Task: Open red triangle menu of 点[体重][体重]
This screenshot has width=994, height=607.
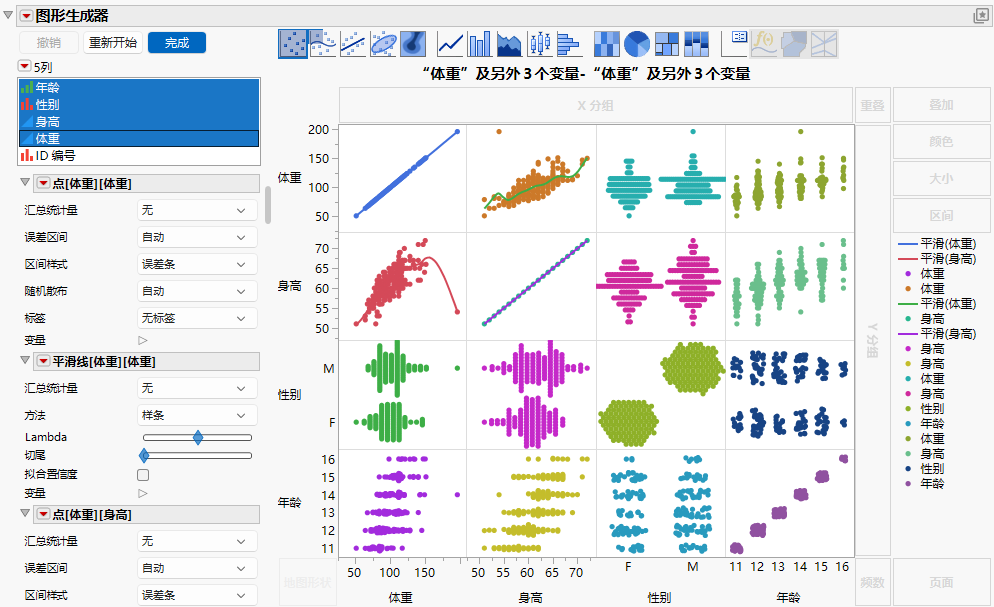Action: (x=43, y=183)
